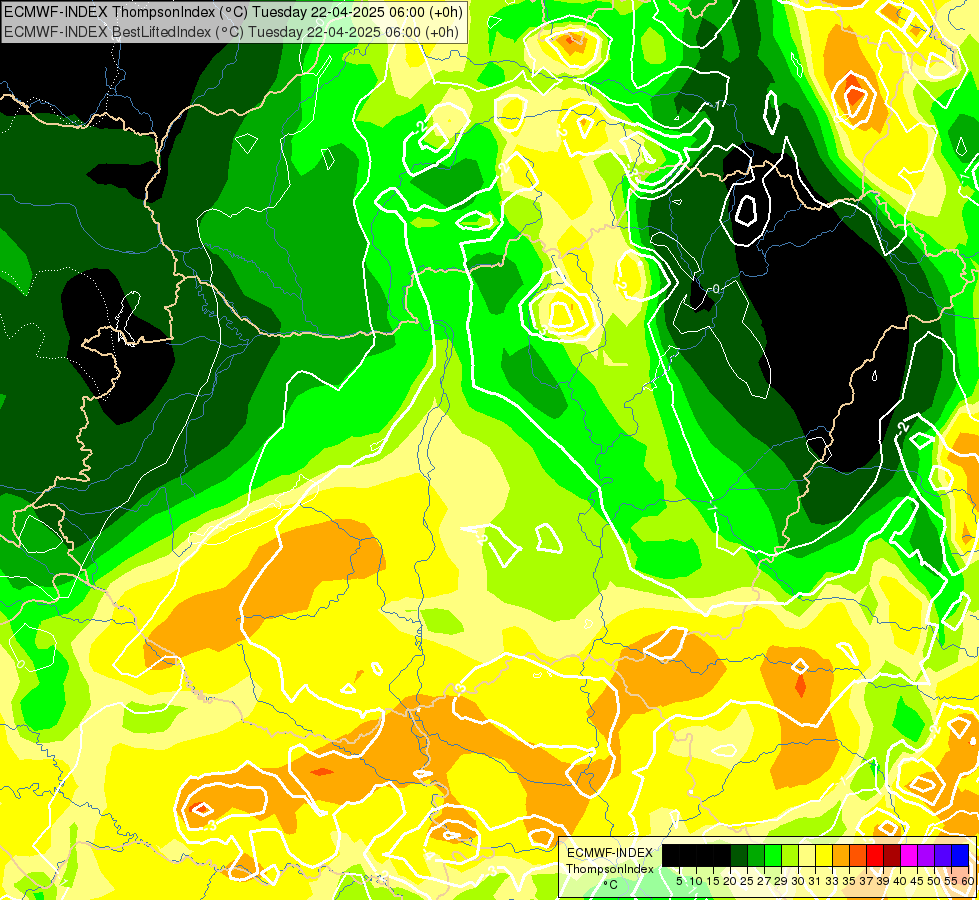Select orange-red legend swatch between 35 and 37

(858, 855)
